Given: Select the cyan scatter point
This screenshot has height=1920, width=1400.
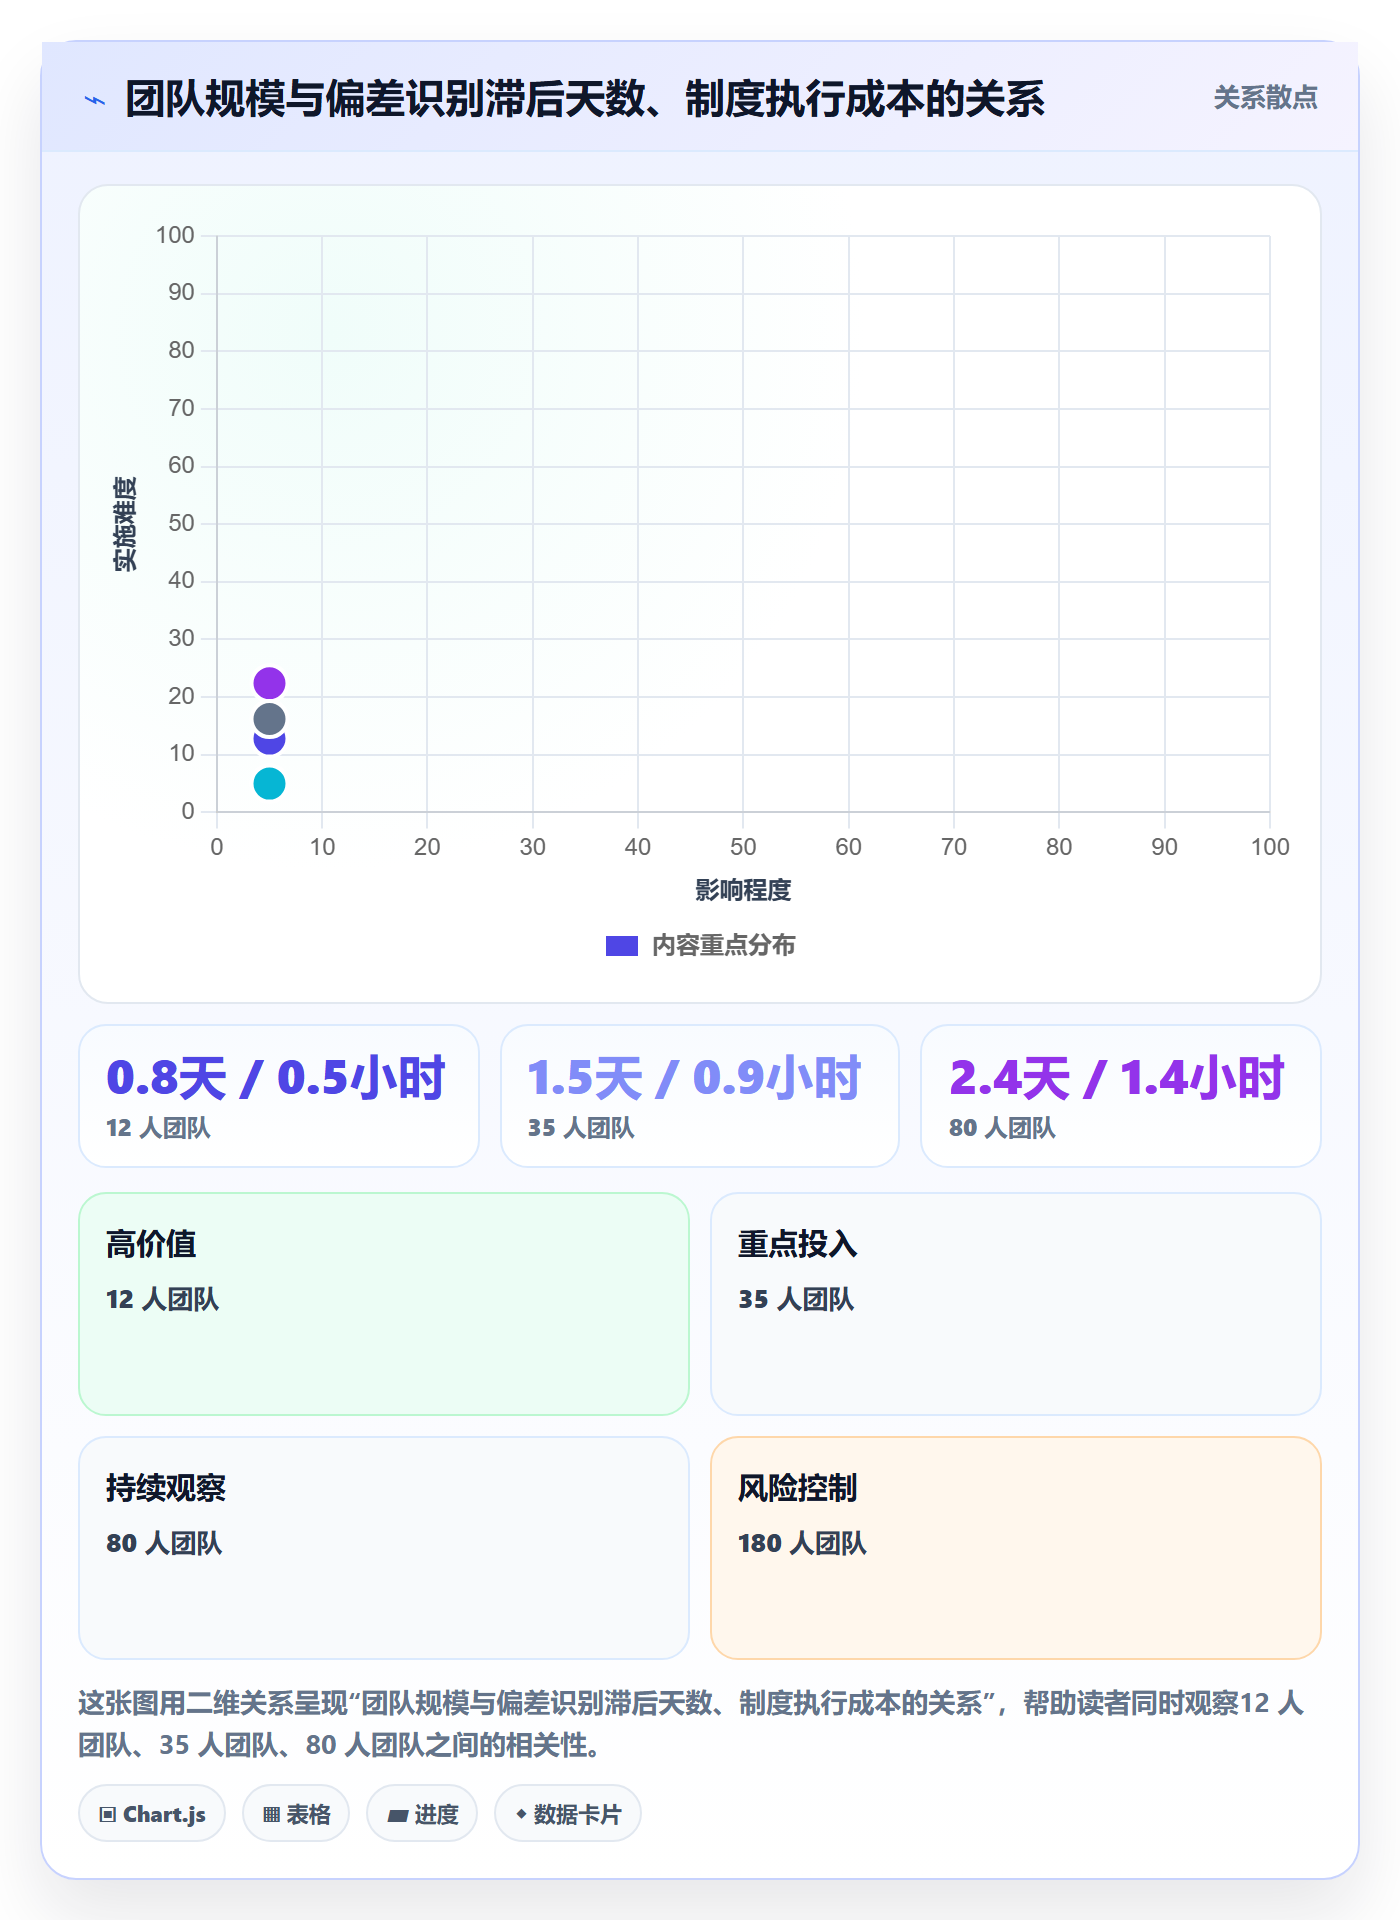Looking at the screenshot, I should (x=269, y=783).
